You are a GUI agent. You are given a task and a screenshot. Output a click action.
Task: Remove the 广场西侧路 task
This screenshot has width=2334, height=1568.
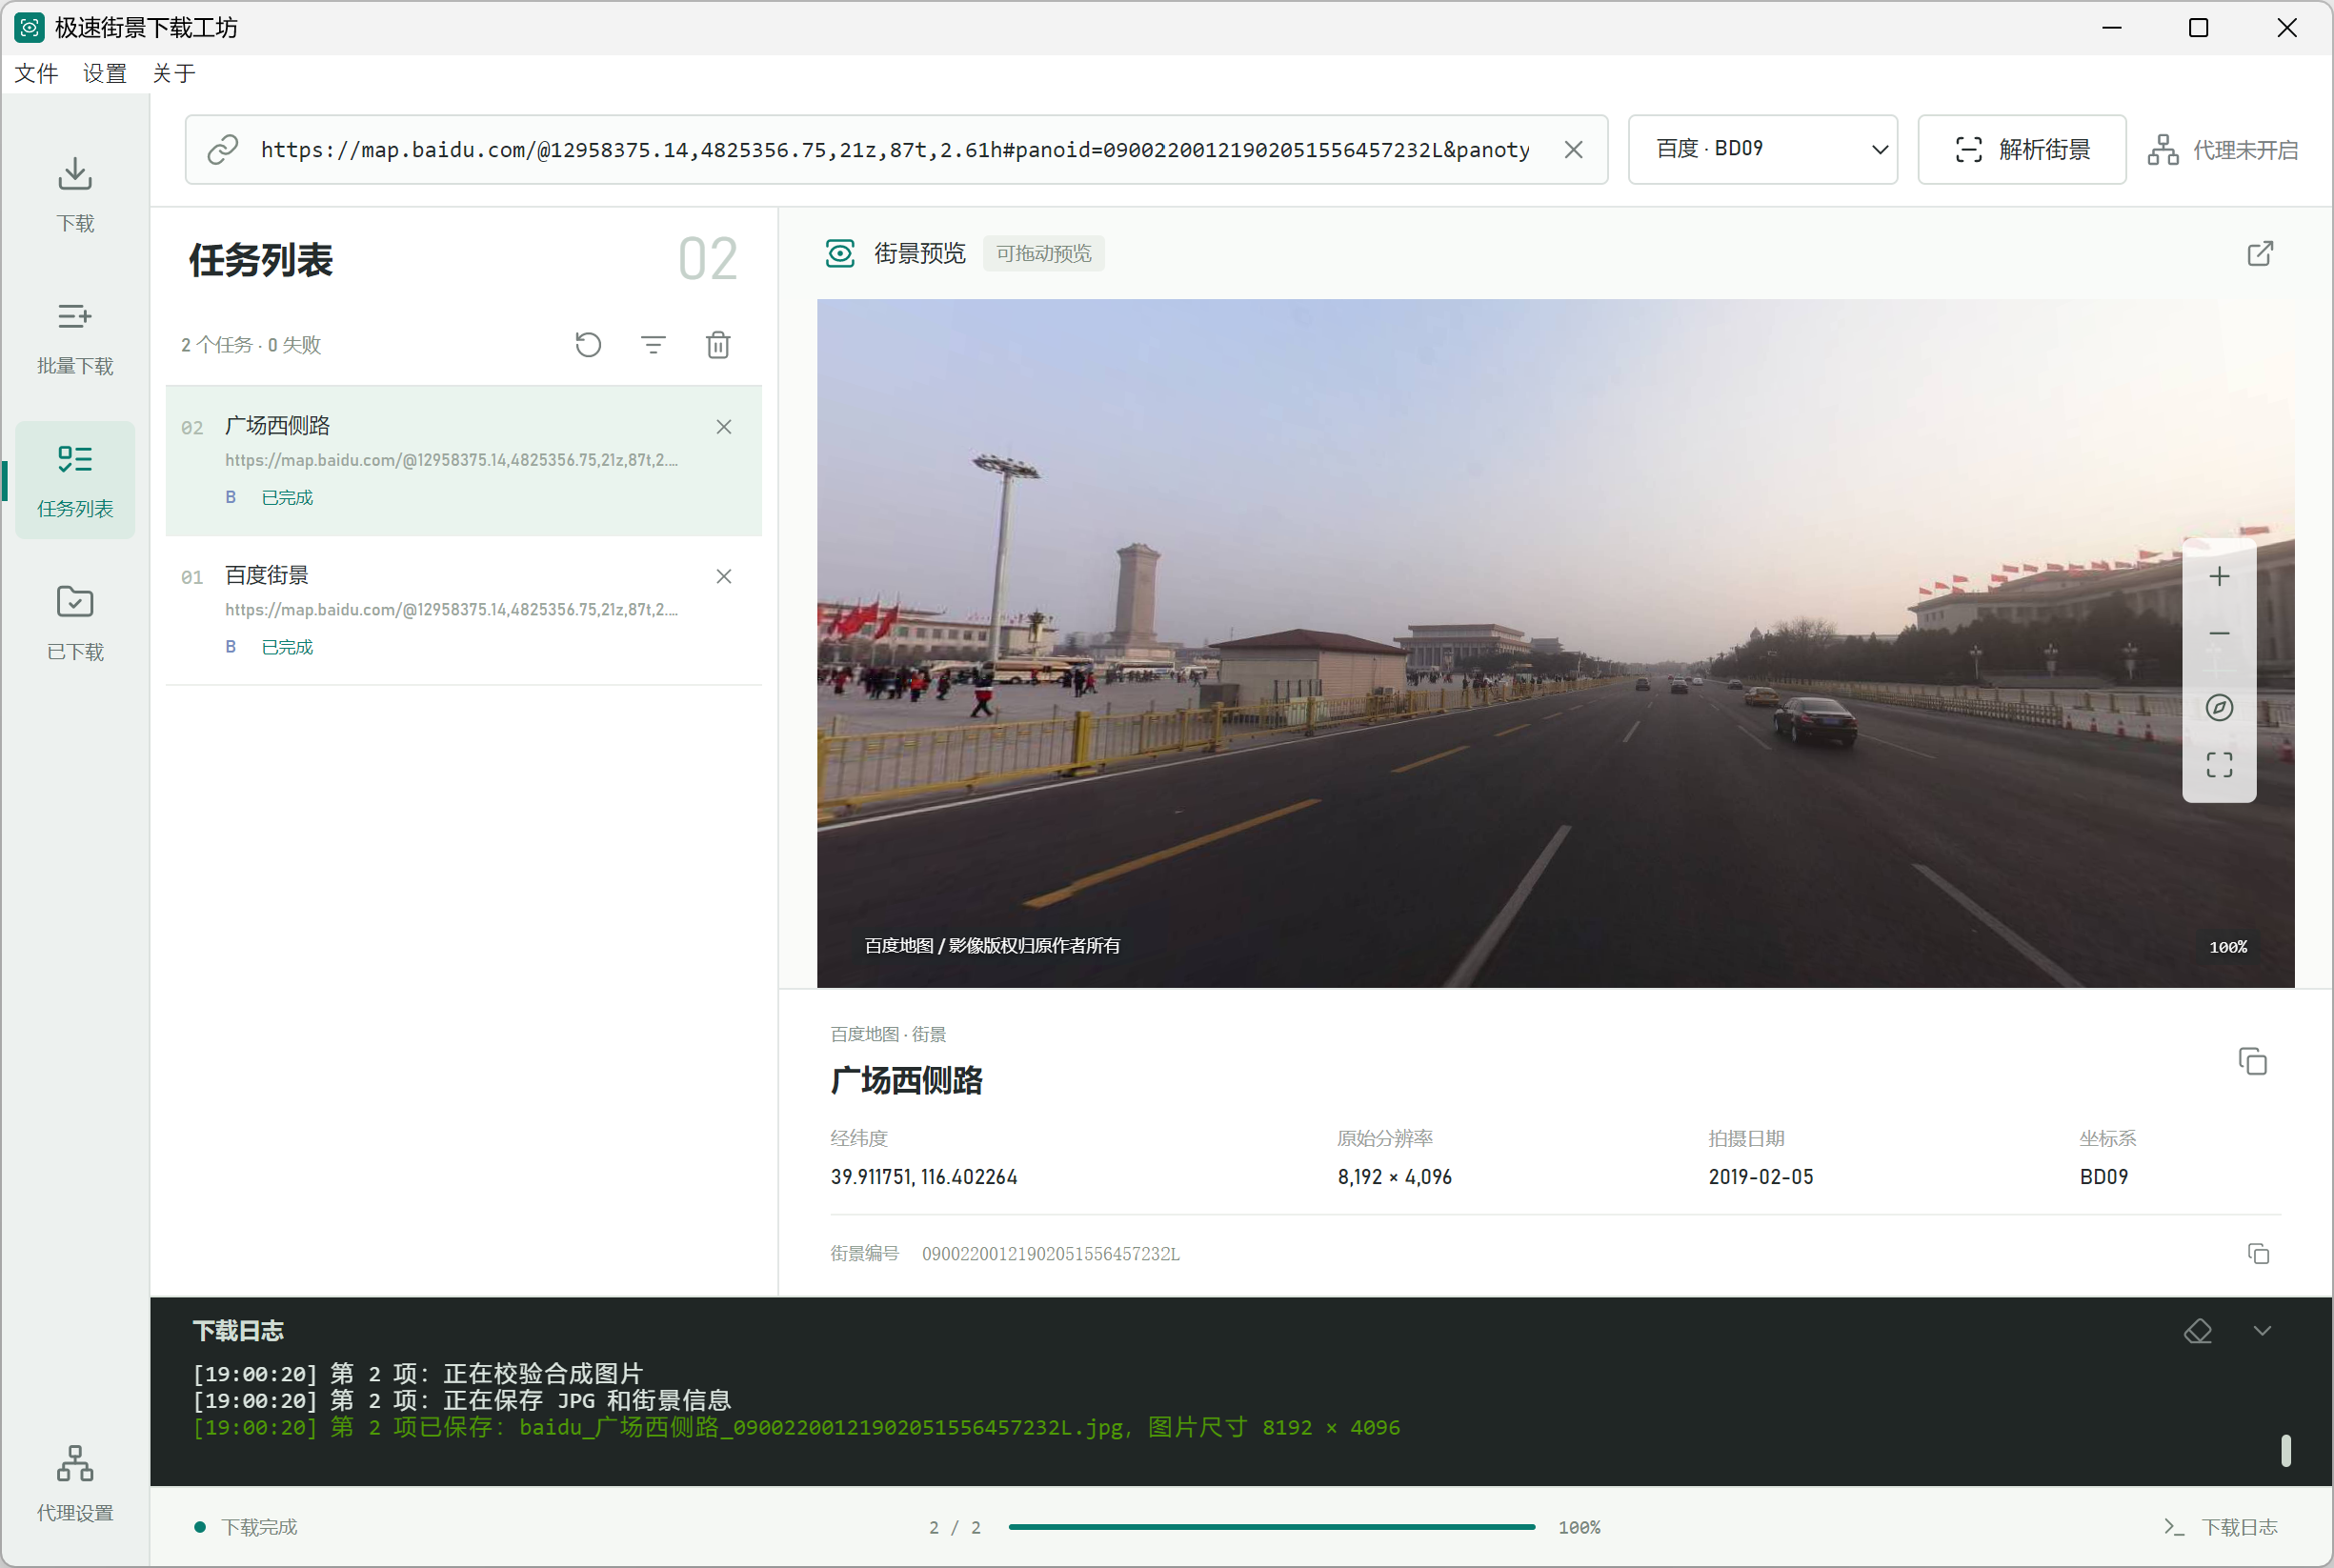[x=724, y=427]
